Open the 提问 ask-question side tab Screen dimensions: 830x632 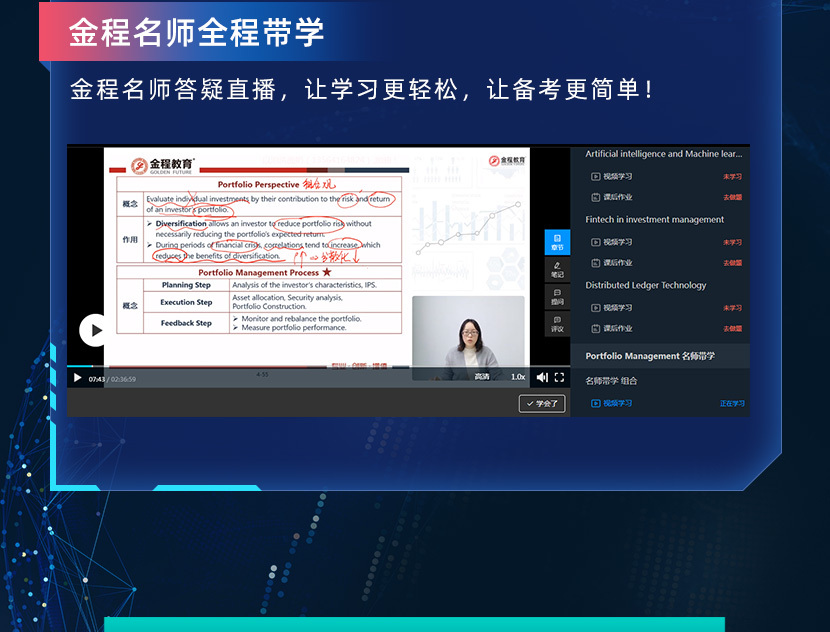click(557, 297)
